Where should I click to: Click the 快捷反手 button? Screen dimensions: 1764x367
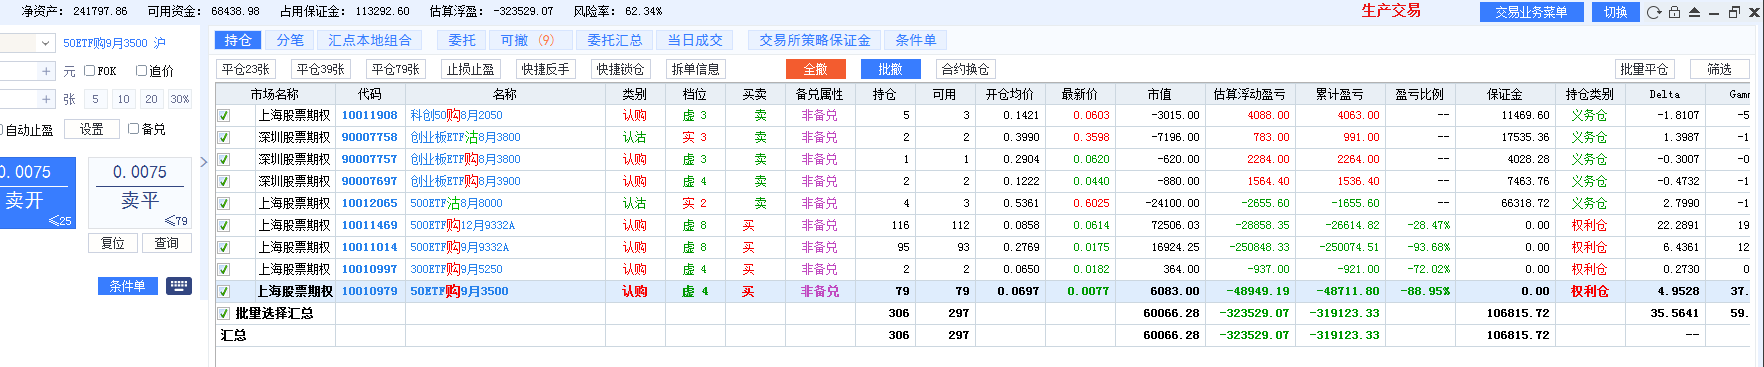coord(546,69)
